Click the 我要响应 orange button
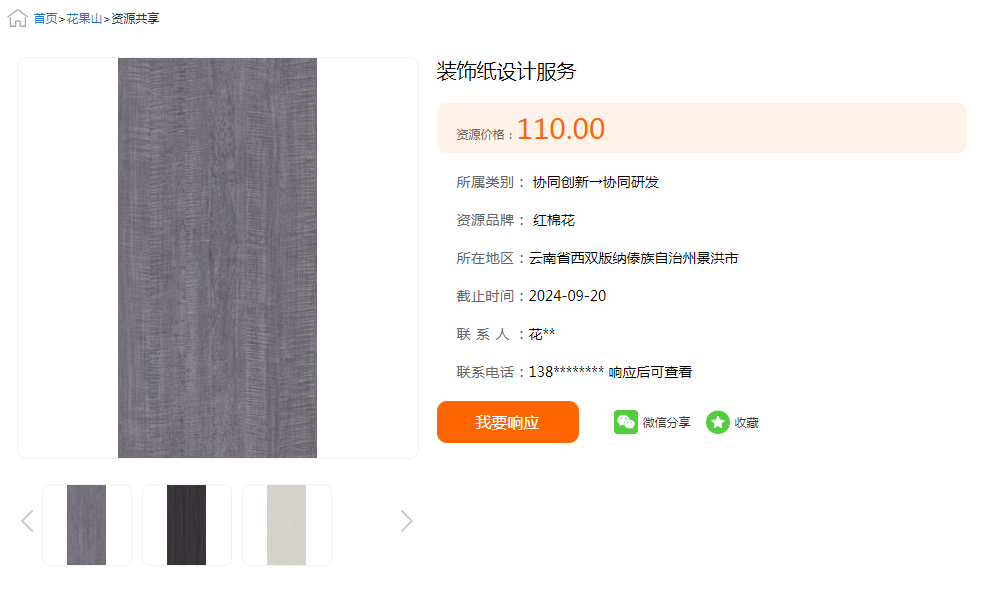This screenshot has height=597, width=981. coord(507,422)
